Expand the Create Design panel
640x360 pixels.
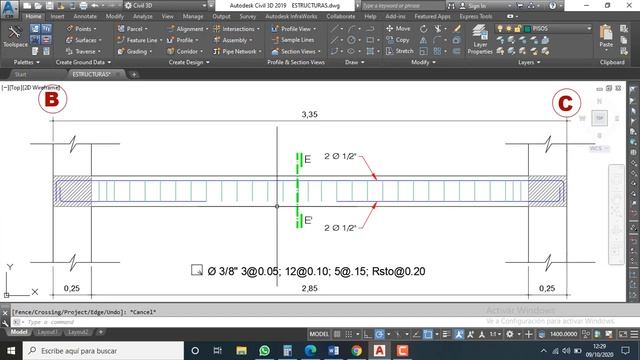click(189, 62)
